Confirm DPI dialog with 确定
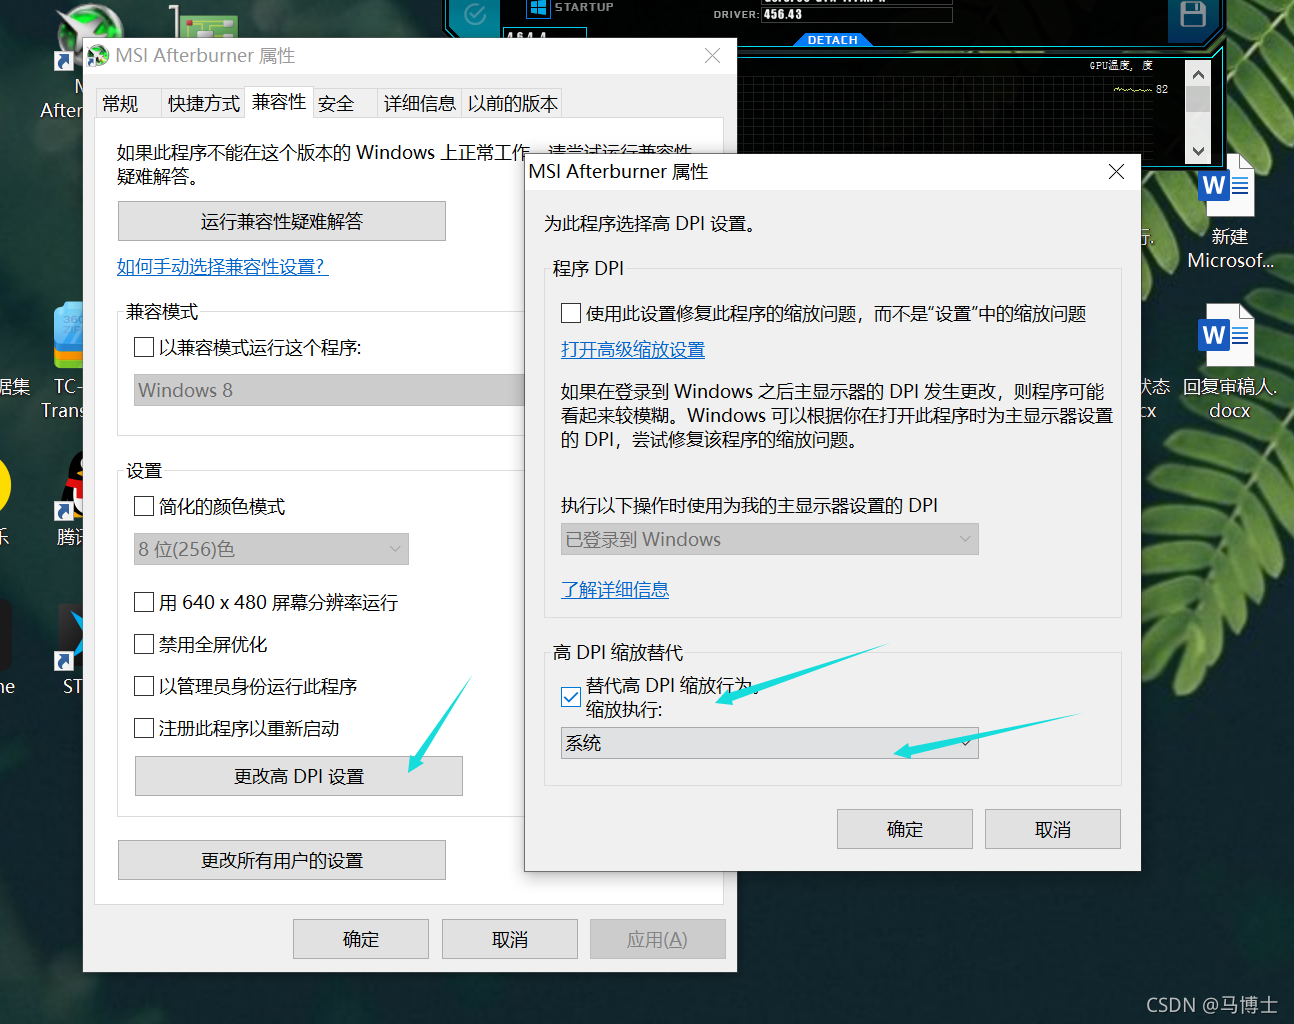The height and width of the screenshot is (1024, 1294). 905,829
